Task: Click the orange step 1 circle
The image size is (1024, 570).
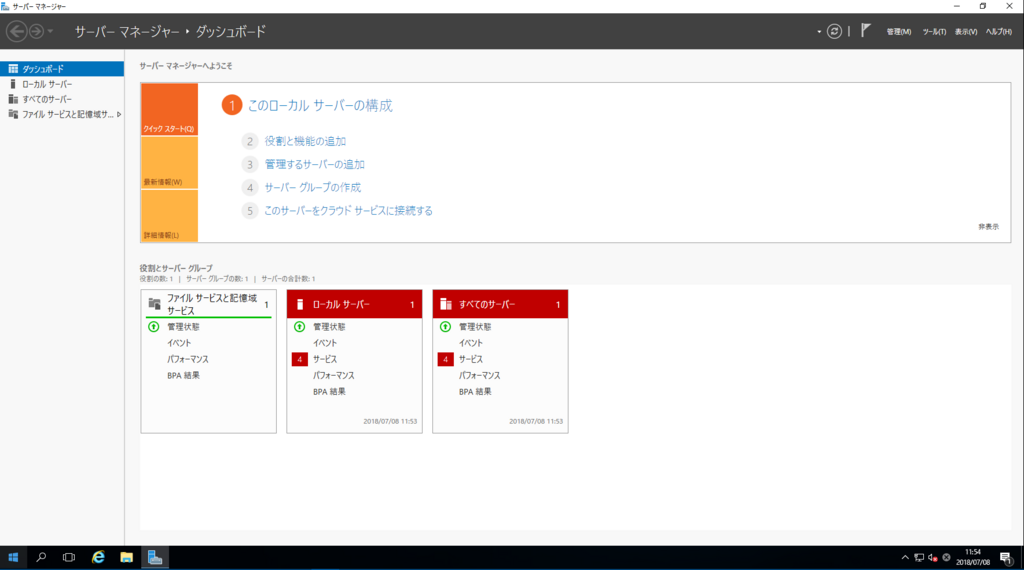Action: [232, 105]
